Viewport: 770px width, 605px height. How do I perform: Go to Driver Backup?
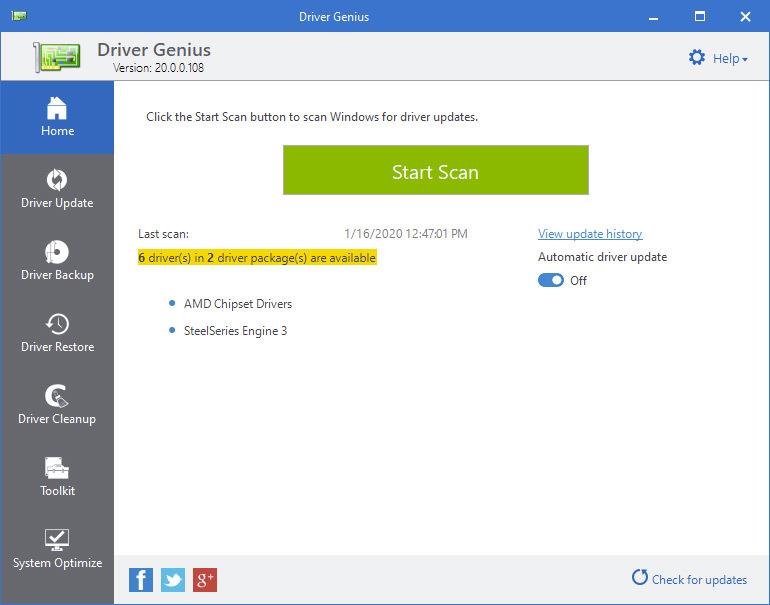click(x=57, y=261)
